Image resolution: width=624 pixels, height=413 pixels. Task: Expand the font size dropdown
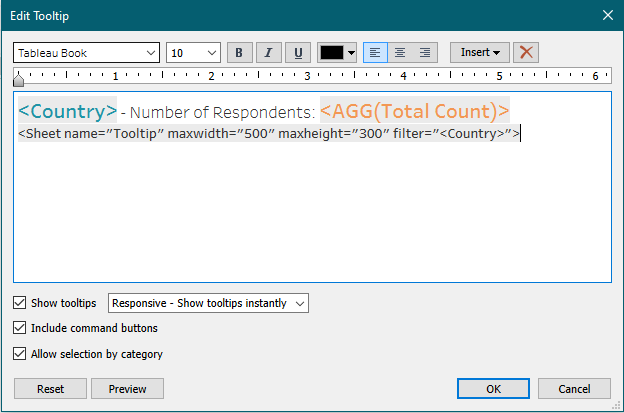tap(193, 53)
